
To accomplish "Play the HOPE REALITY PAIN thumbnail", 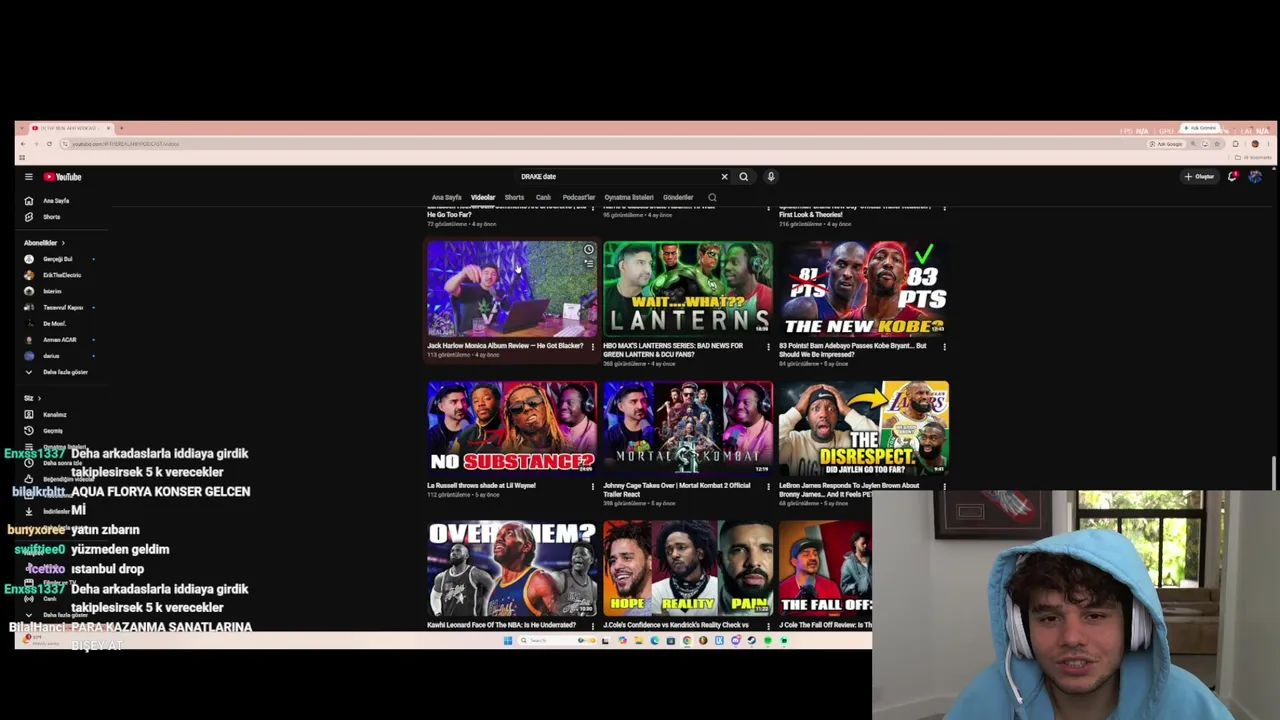I will point(688,569).
